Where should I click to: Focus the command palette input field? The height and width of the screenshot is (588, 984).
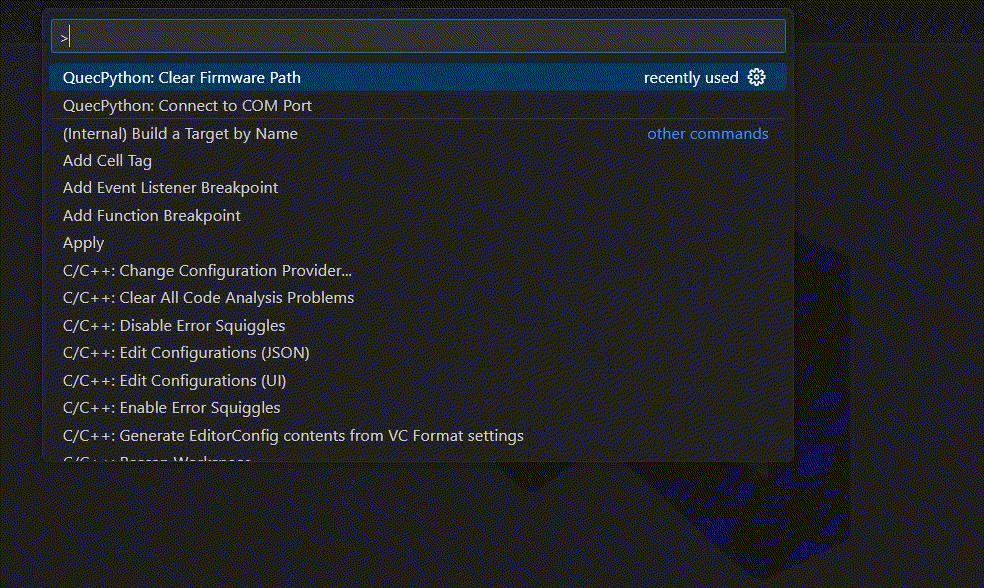pos(418,36)
